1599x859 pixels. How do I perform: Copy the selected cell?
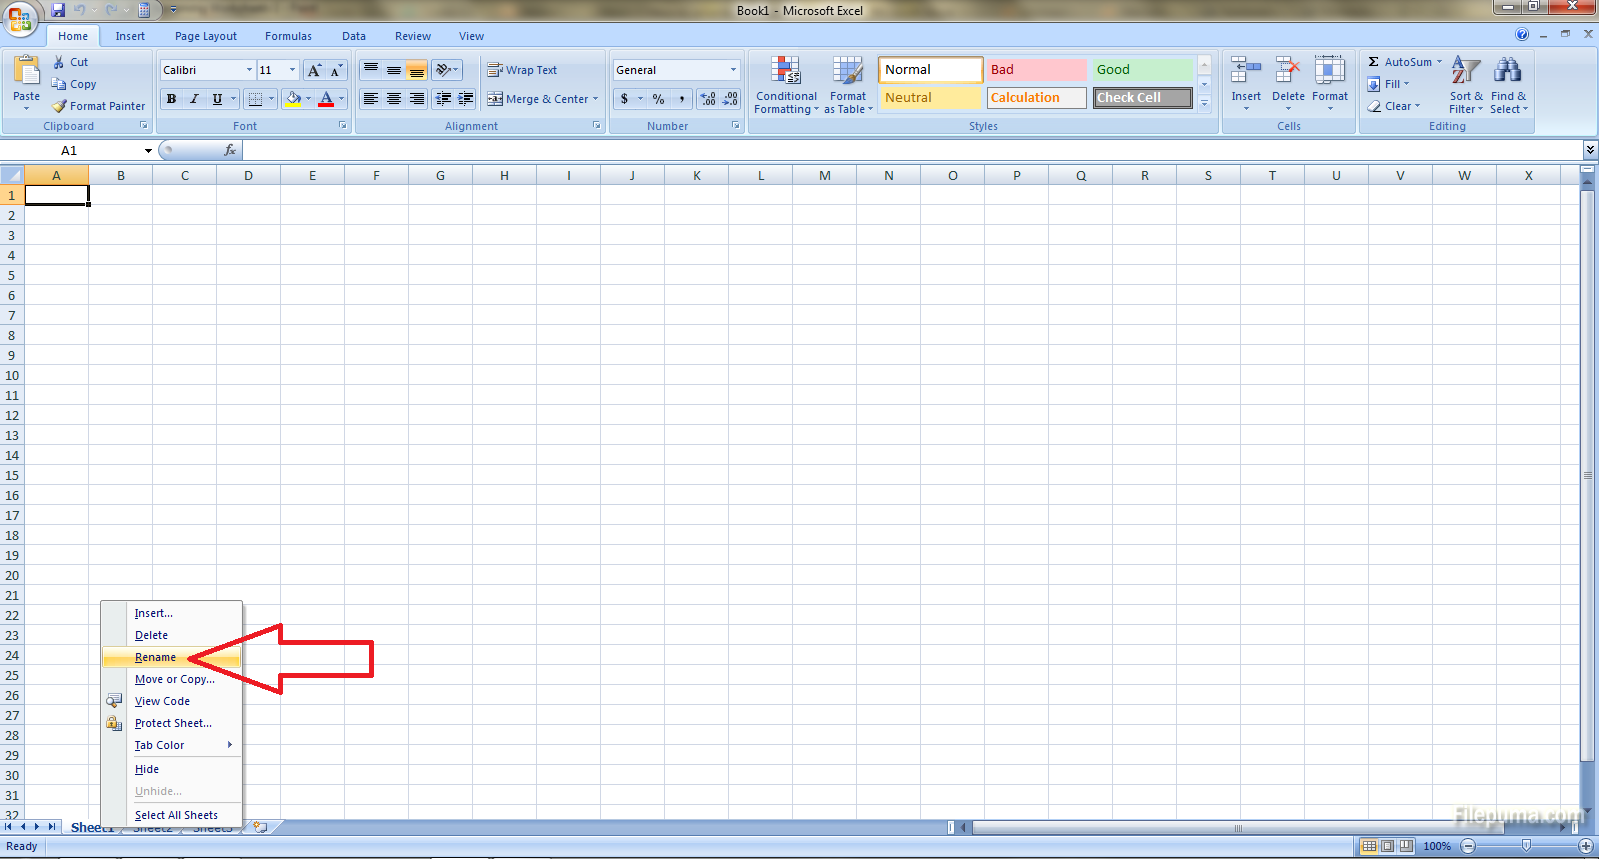[74, 84]
